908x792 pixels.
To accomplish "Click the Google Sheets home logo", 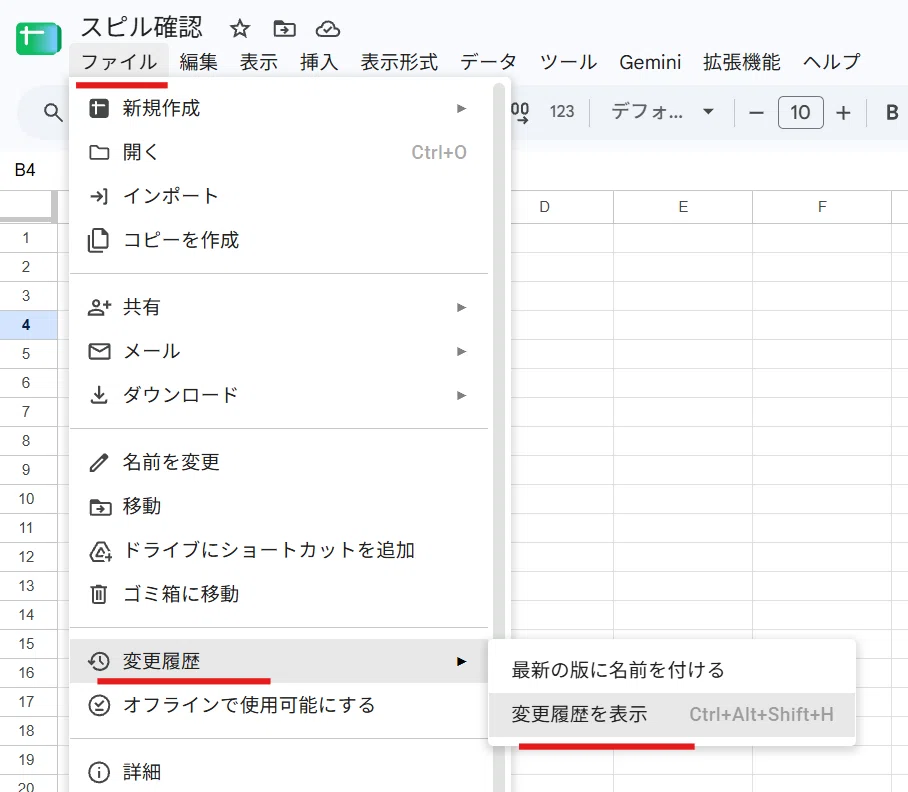I will coord(39,39).
